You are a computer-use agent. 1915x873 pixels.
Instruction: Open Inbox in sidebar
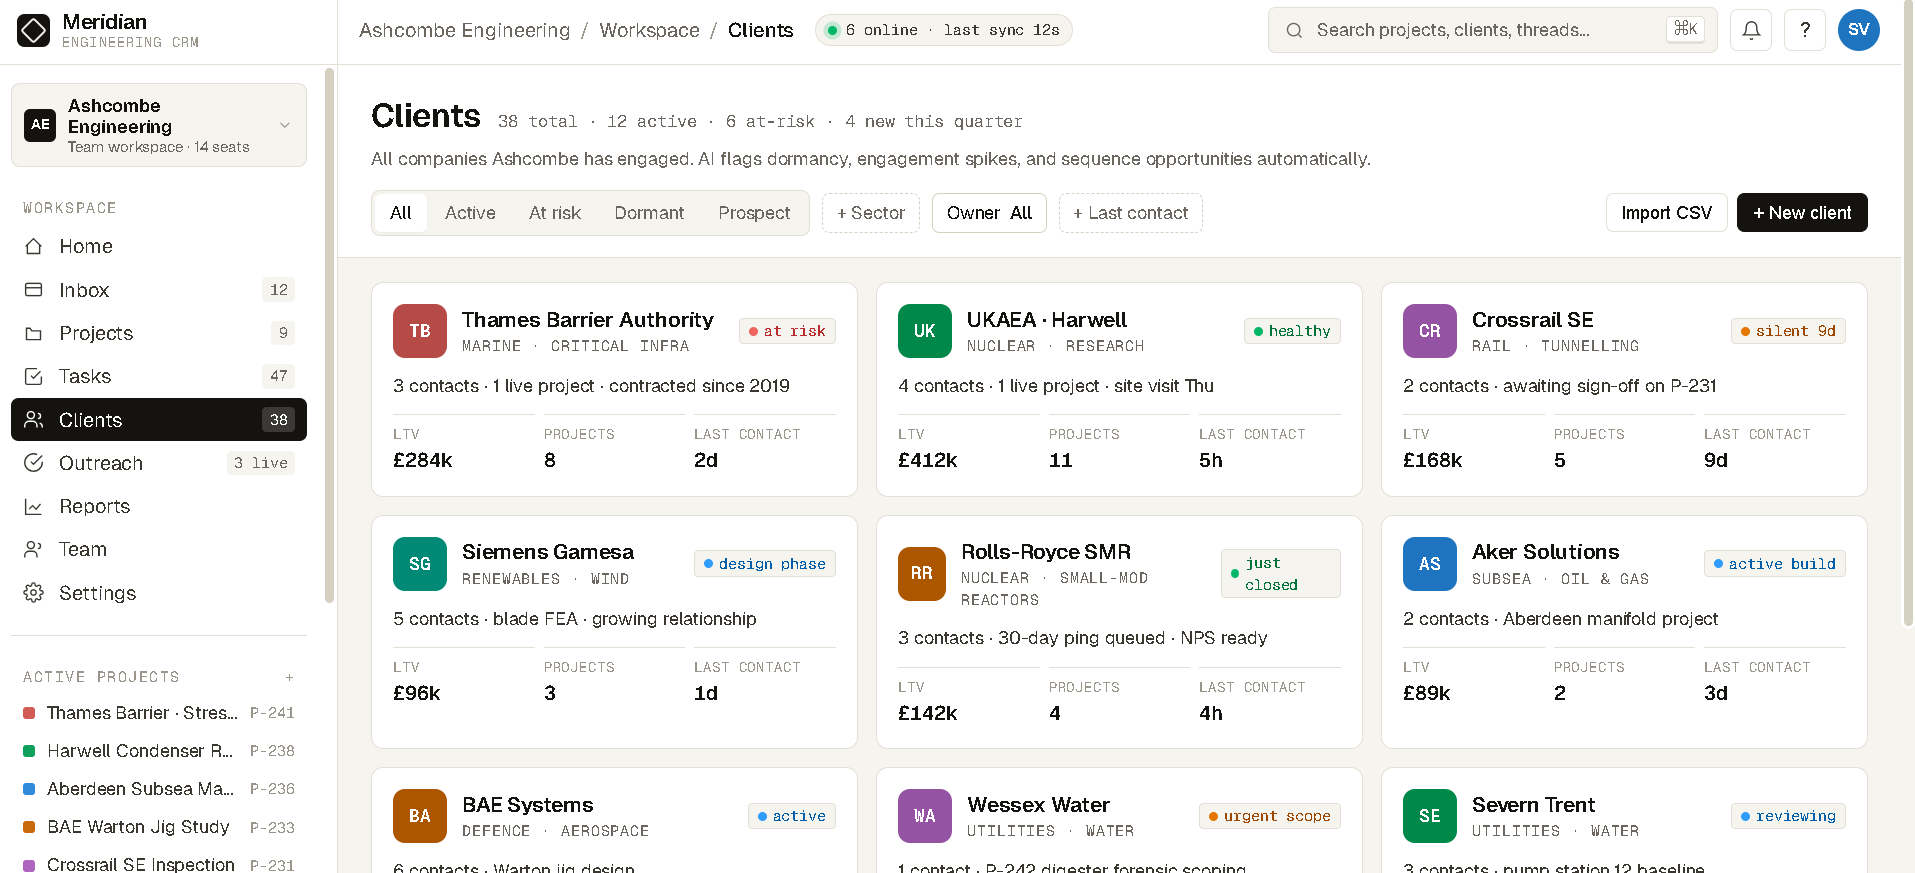pyautogui.click(x=159, y=290)
